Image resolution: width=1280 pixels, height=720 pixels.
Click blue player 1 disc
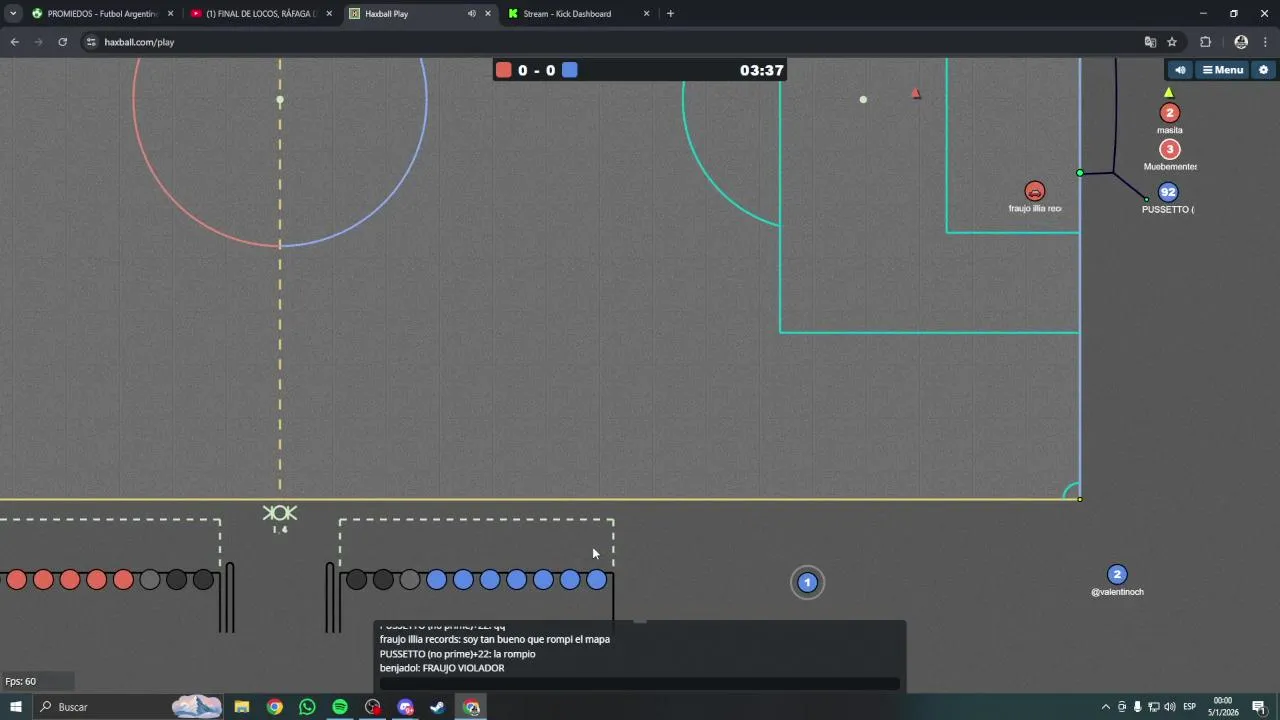807,582
